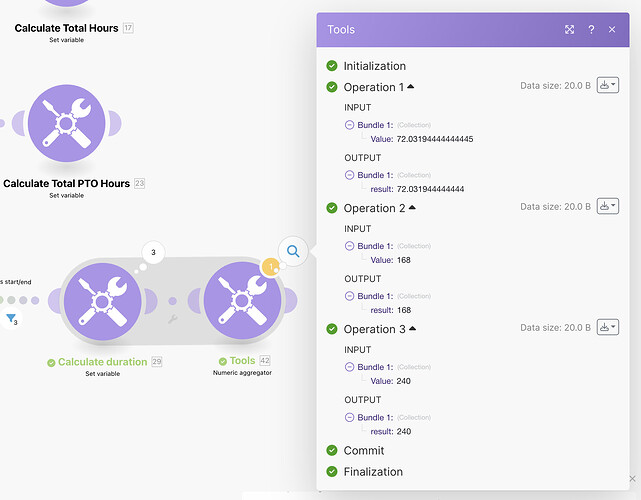This screenshot has width=641, height=500.
Task: Collapse Bundle 1 under Operation 2 OUTPUT
Action: pos(349,296)
